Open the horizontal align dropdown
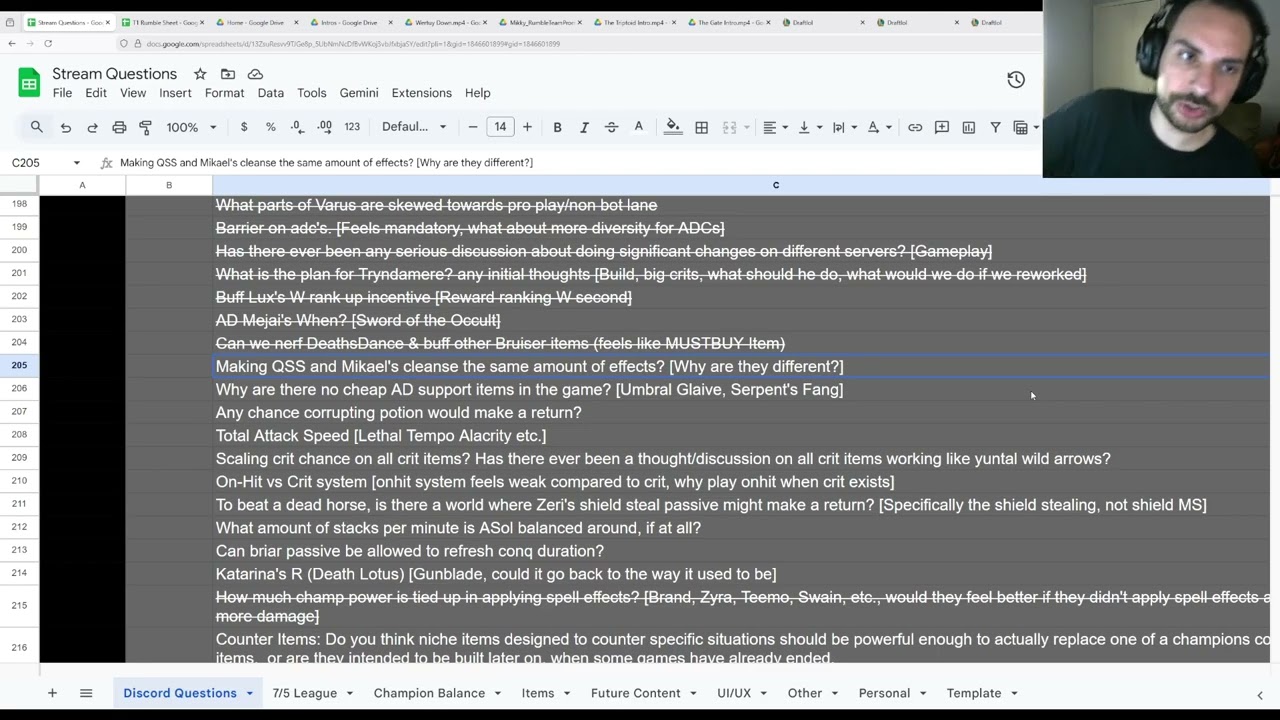 (x=776, y=127)
